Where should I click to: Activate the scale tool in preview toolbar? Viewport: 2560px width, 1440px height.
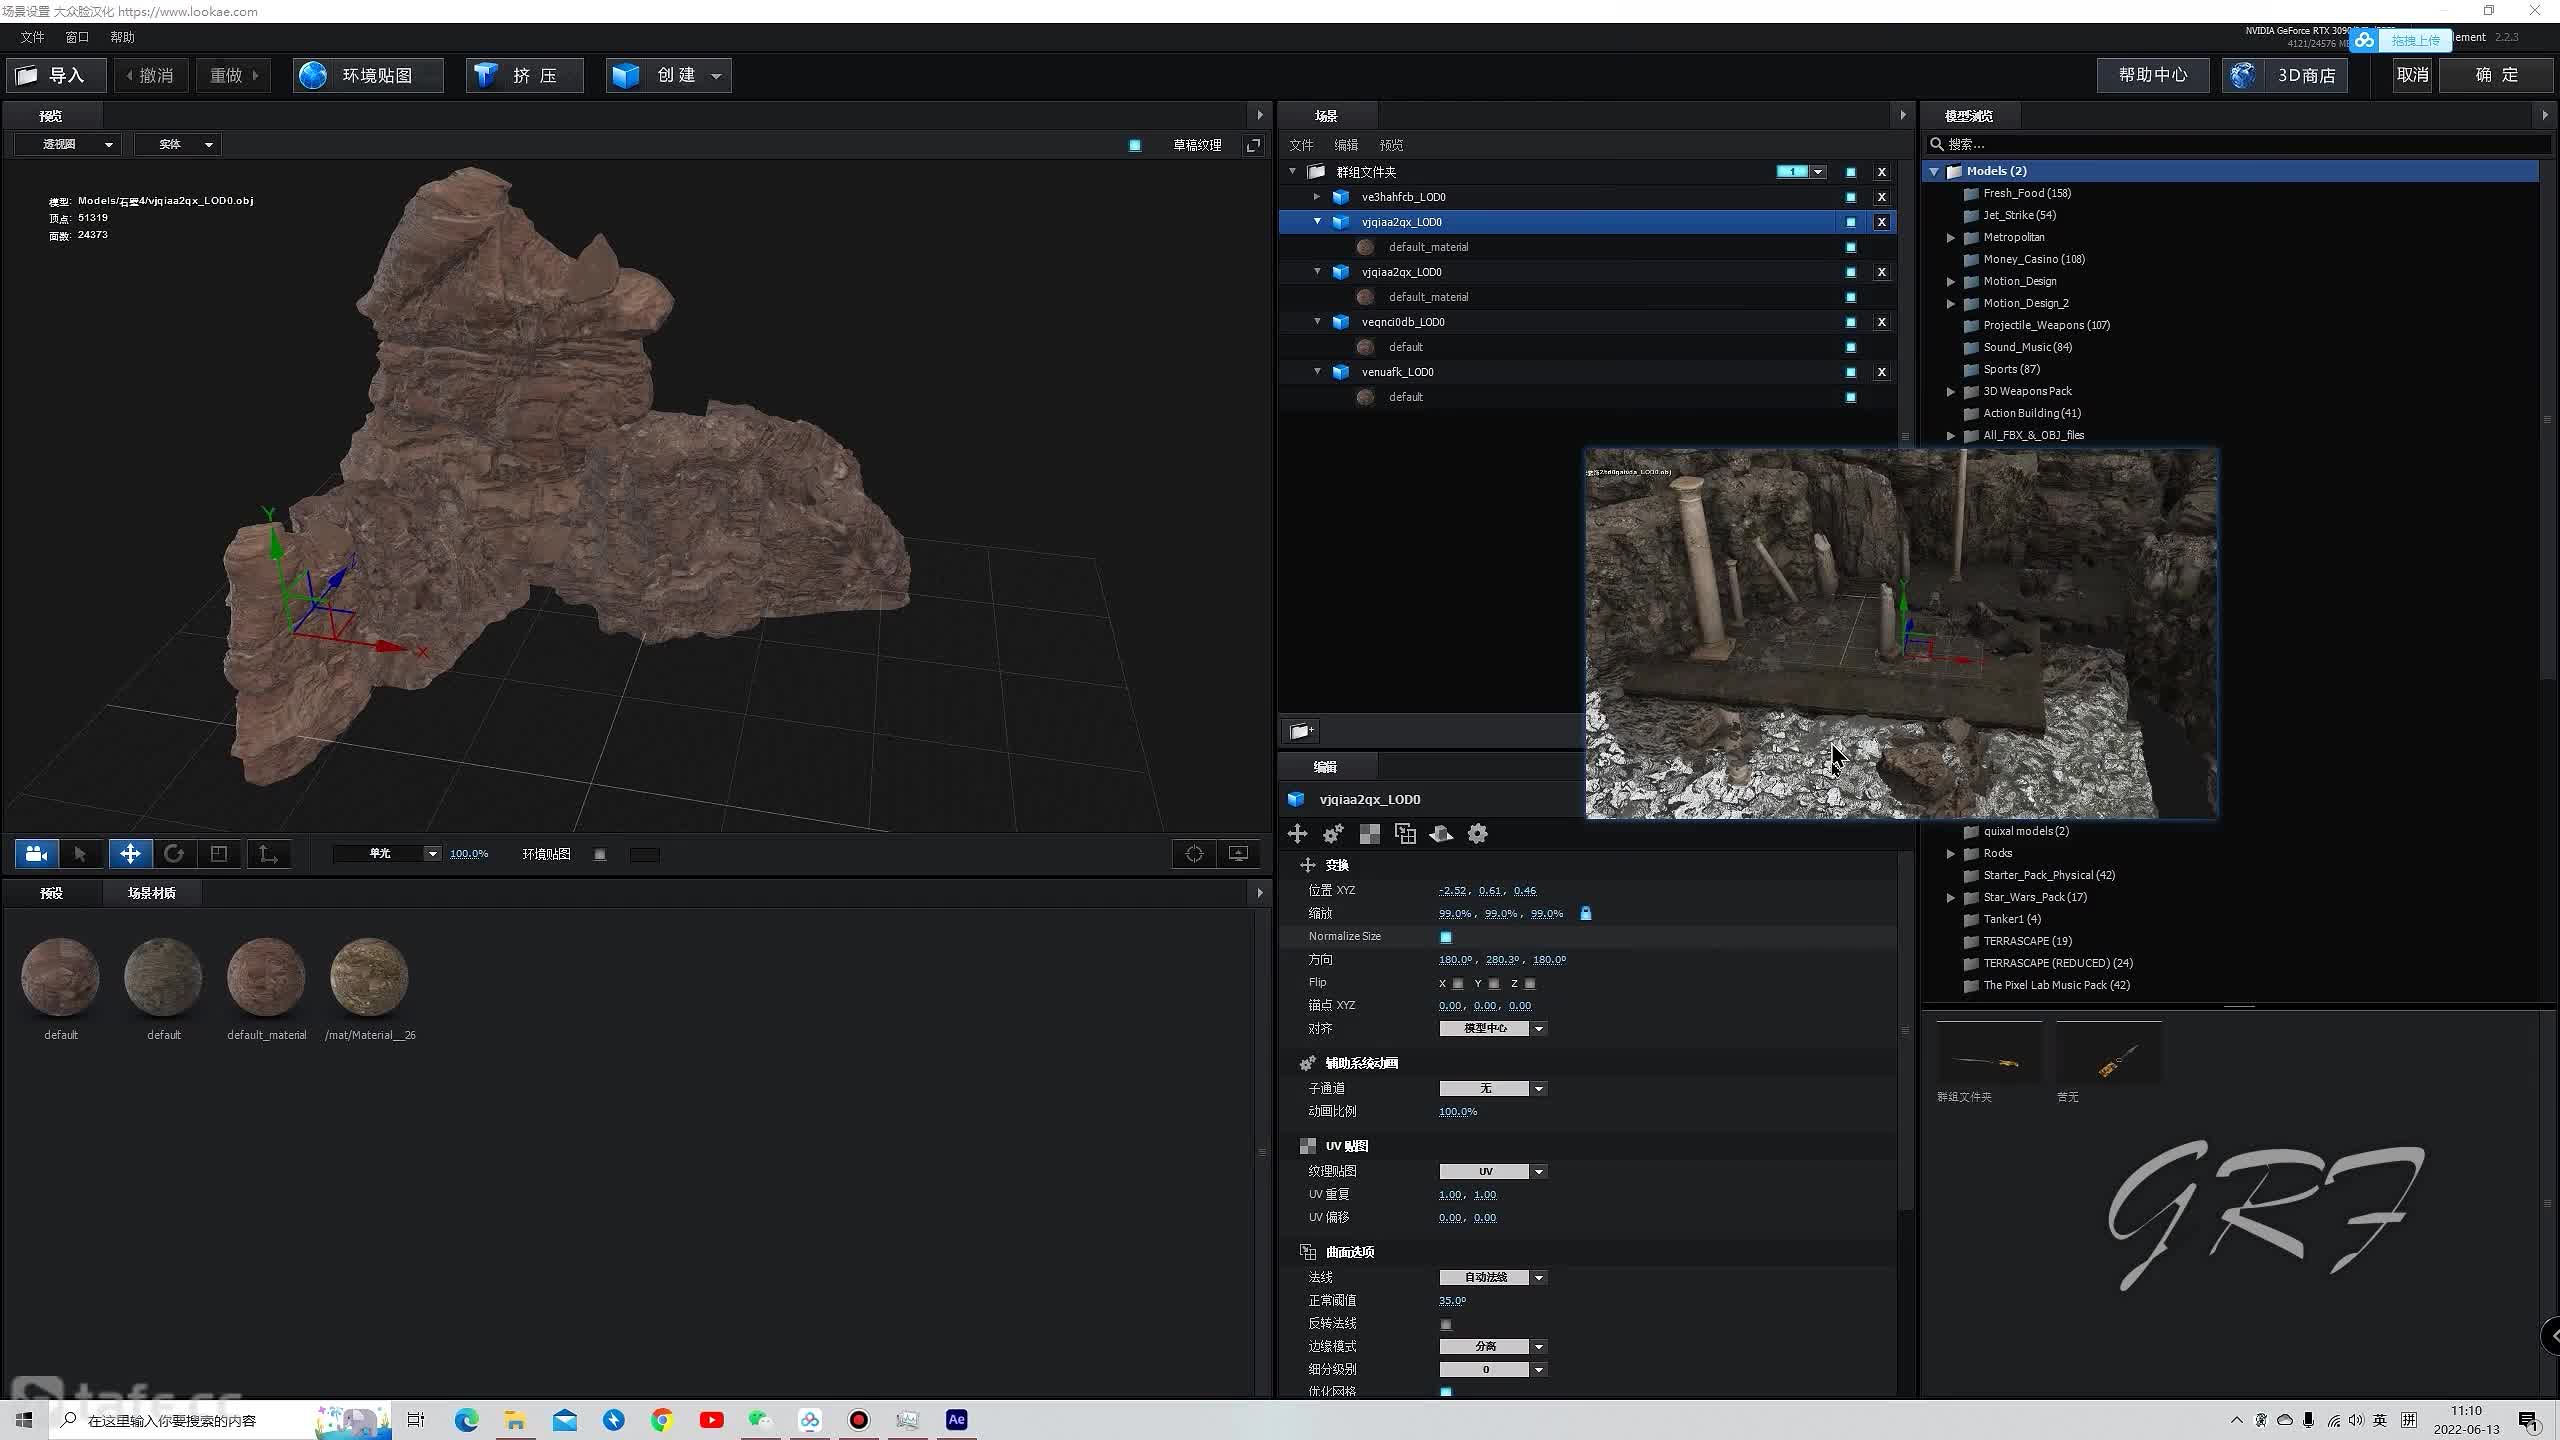click(219, 854)
